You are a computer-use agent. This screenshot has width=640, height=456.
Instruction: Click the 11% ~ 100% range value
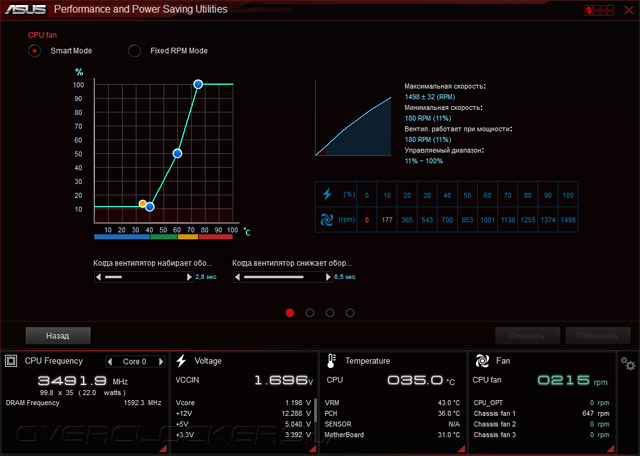pyautogui.click(x=424, y=161)
